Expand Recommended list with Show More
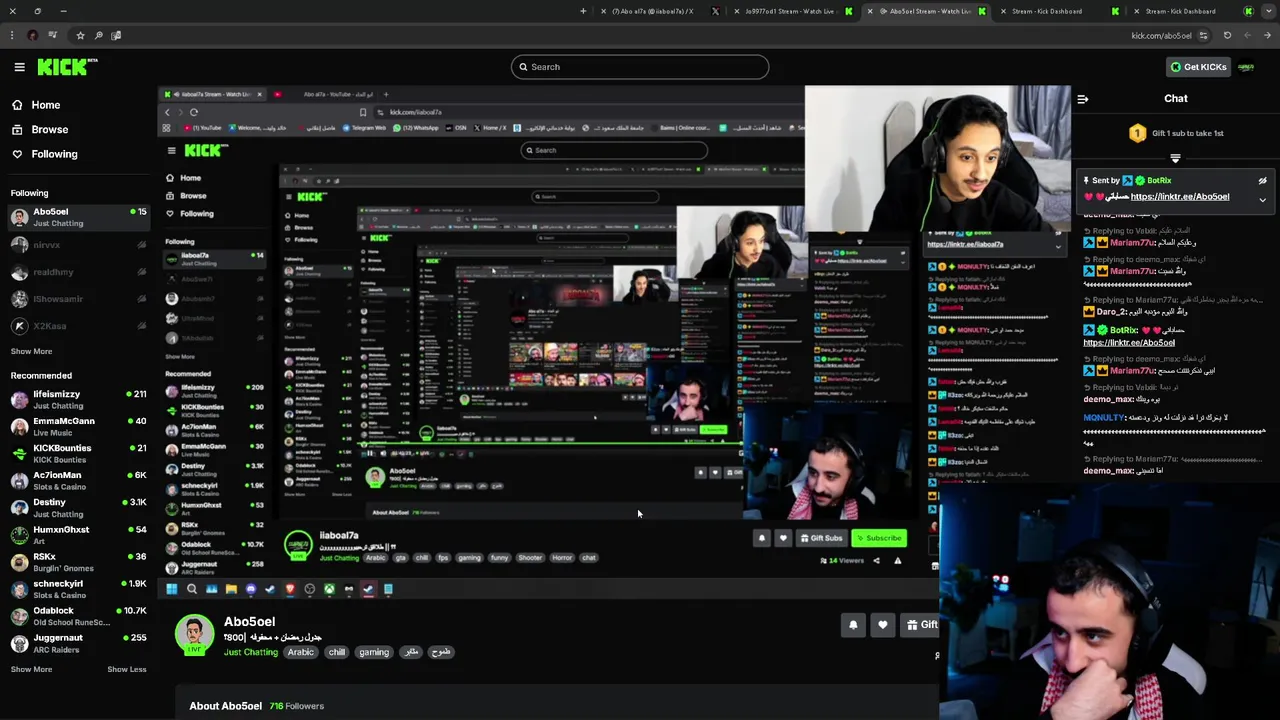Image resolution: width=1280 pixels, height=720 pixels. tap(31, 669)
